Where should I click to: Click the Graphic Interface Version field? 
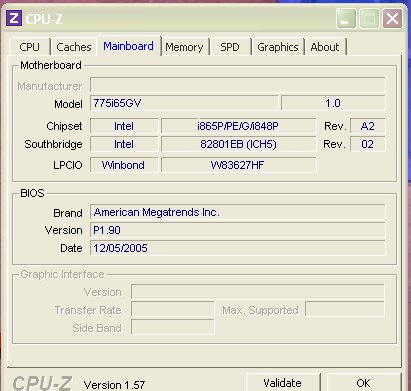(x=258, y=292)
